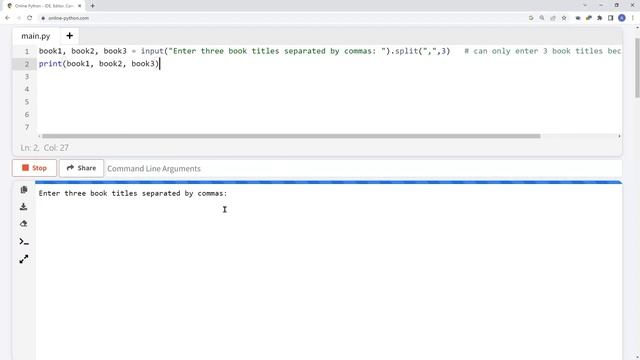Reload the online-python page
Viewport: 640px width, 360px height.
29,18
